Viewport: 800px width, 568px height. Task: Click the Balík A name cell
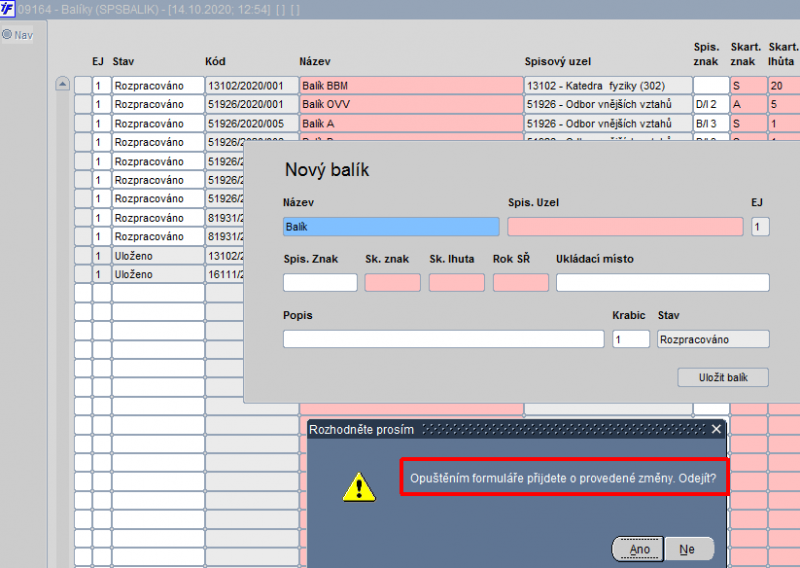411,124
